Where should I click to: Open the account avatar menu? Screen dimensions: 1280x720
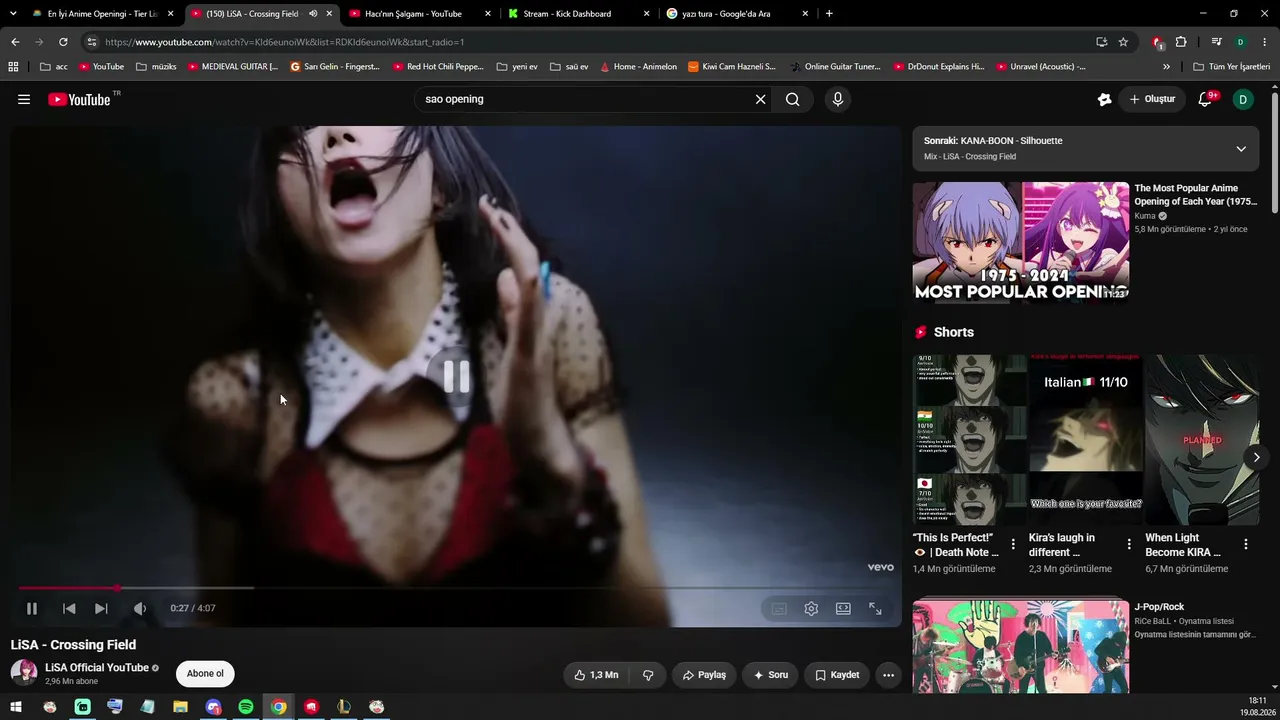[1243, 99]
